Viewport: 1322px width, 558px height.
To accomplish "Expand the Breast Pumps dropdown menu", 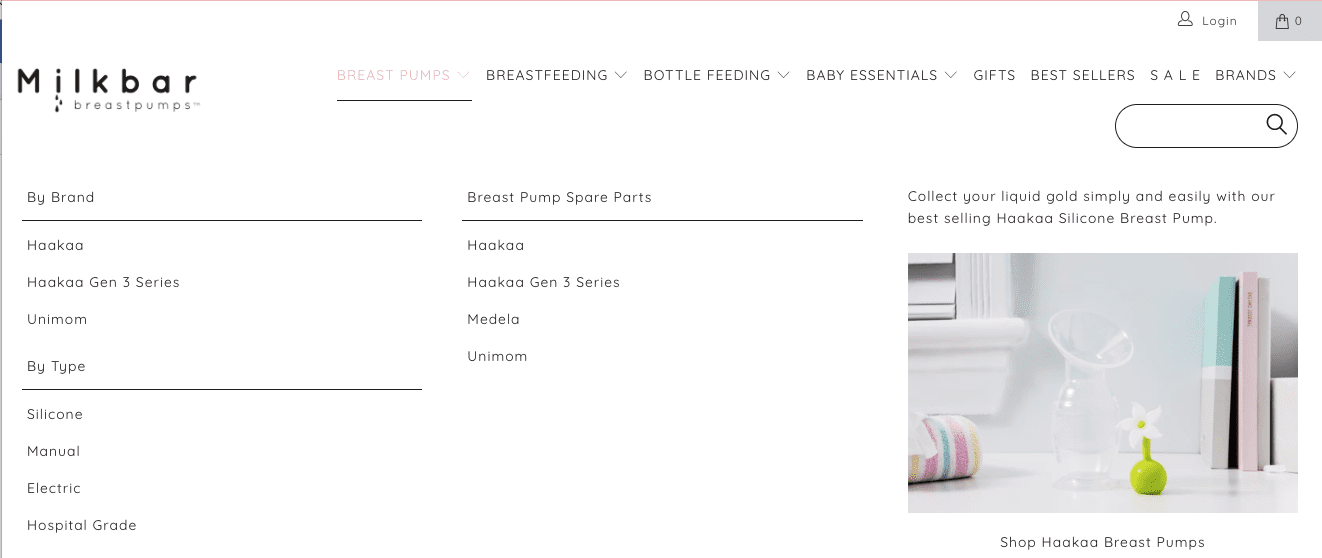I will coord(403,75).
